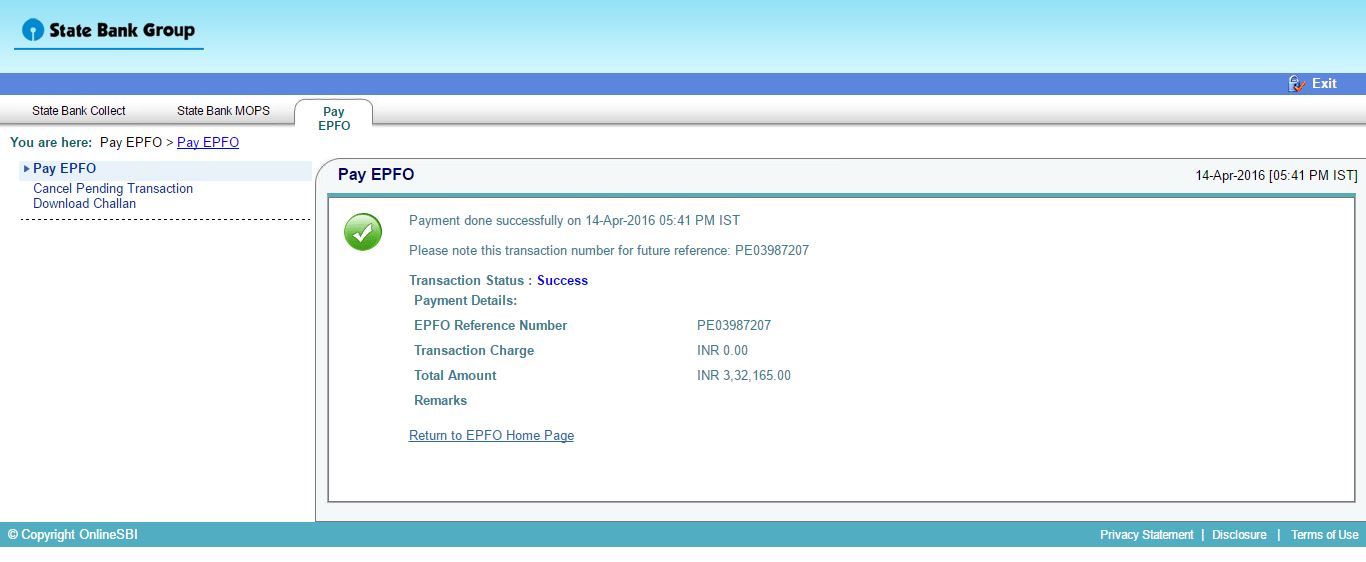Image resolution: width=1366 pixels, height=562 pixels.
Task: Click the Exit link
Action: 1324,84
